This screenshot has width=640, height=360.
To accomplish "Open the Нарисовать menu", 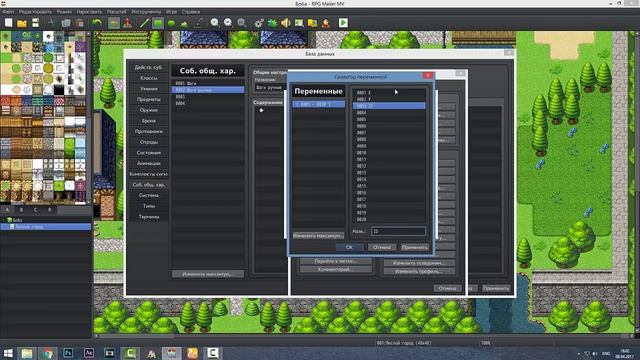I will [x=89, y=11].
